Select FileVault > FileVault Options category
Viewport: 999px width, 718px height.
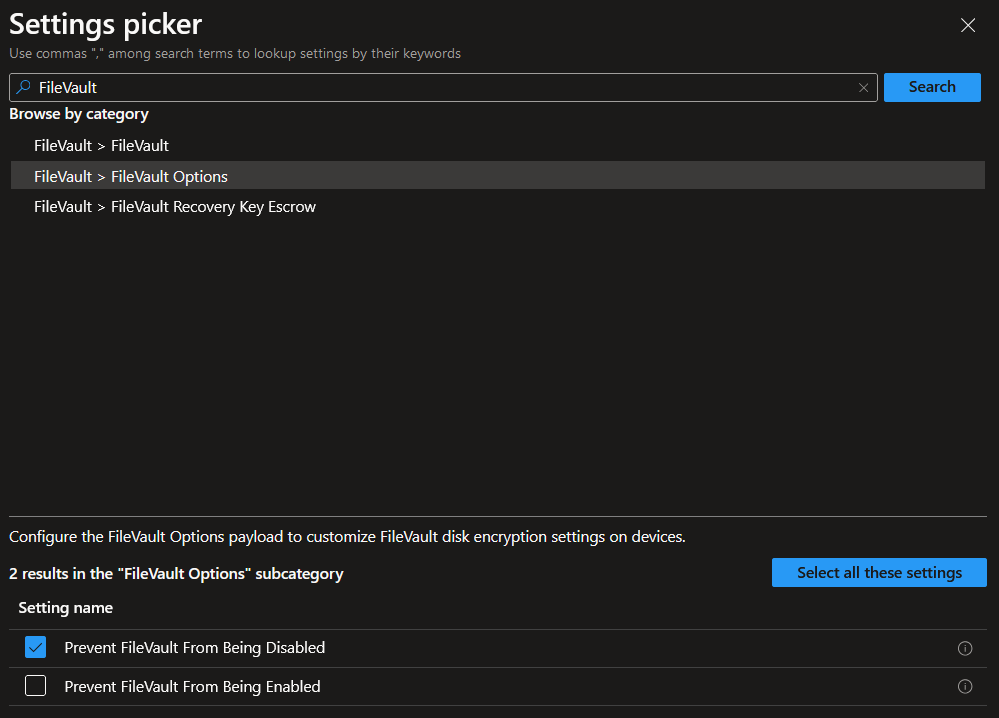(498, 176)
